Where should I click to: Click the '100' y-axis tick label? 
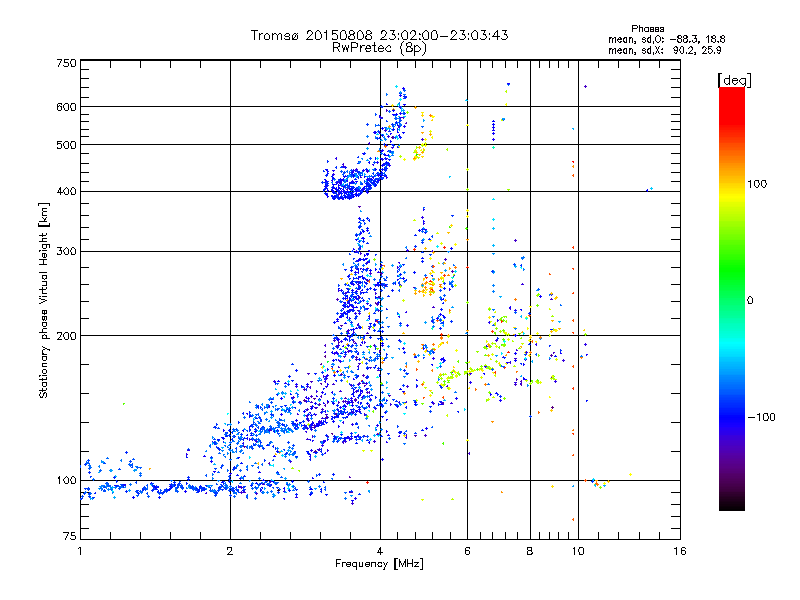[x=67, y=481]
